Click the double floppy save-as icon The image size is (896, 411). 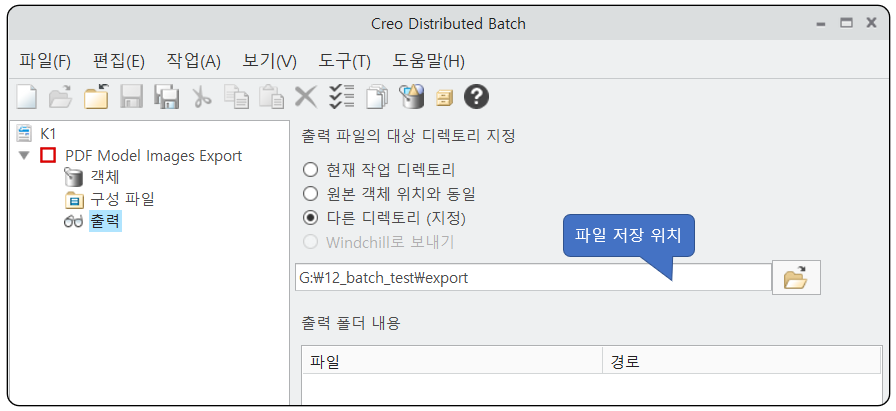point(166,97)
